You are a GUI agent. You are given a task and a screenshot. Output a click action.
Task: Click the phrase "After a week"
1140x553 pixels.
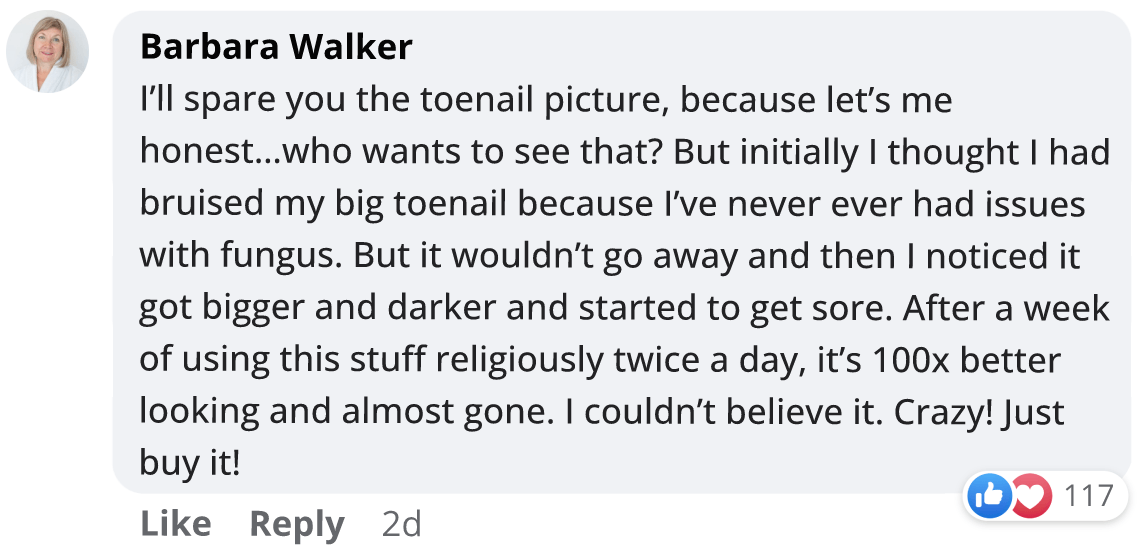(x=1006, y=308)
